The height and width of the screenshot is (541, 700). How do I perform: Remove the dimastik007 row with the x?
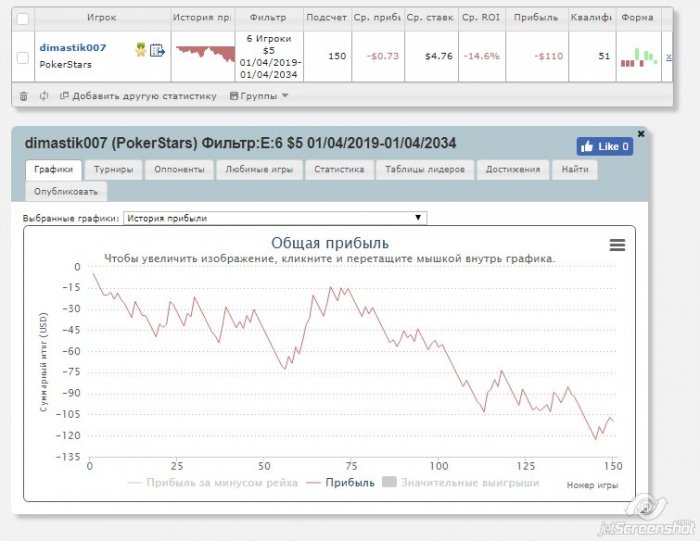point(668,57)
